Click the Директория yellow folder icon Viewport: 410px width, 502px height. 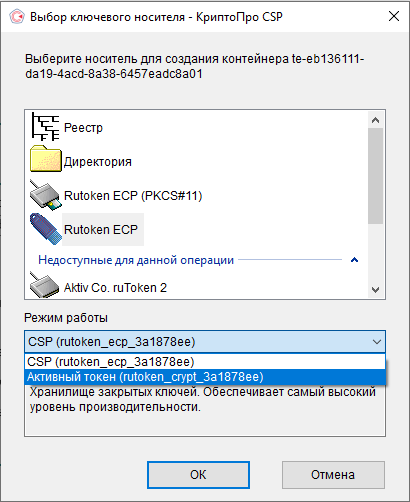pyautogui.click(x=45, y=159)
